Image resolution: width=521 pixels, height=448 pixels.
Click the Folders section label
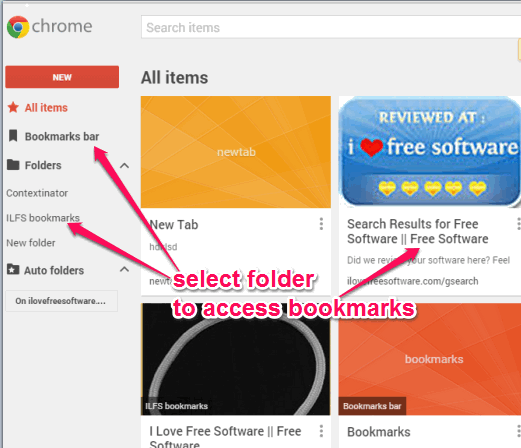pyautogui.click(x=43, y=165)
